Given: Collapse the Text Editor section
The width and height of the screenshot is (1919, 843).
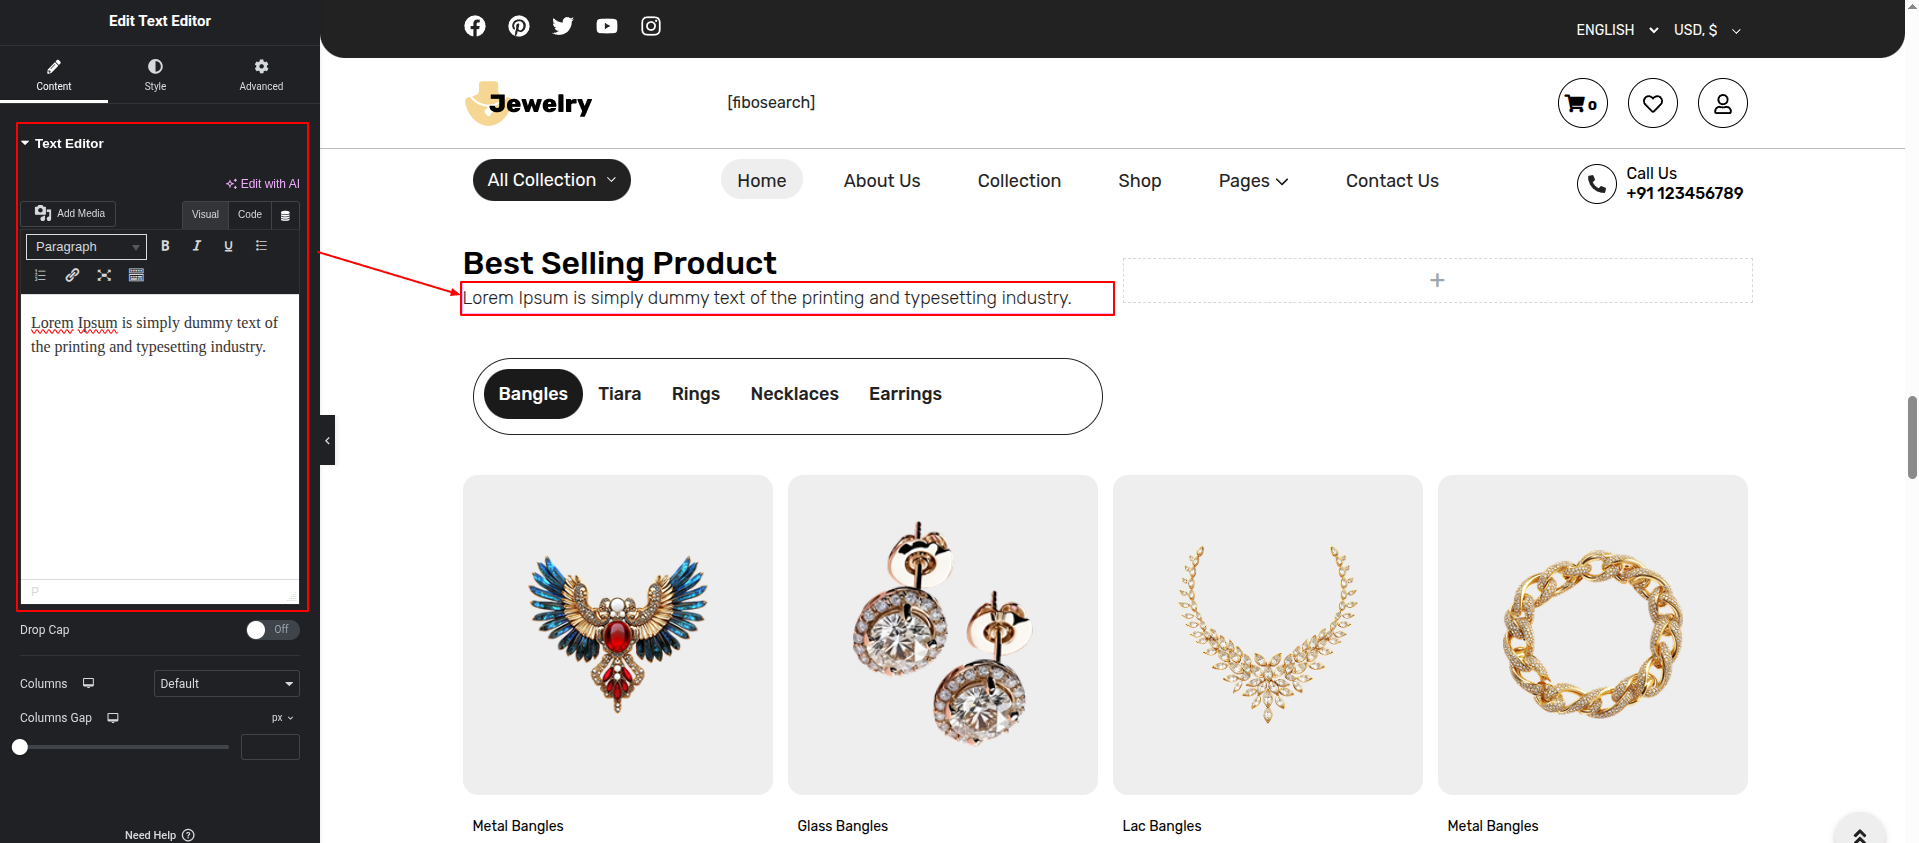Looking at the screenshot, I should click(x=62, y=144).
